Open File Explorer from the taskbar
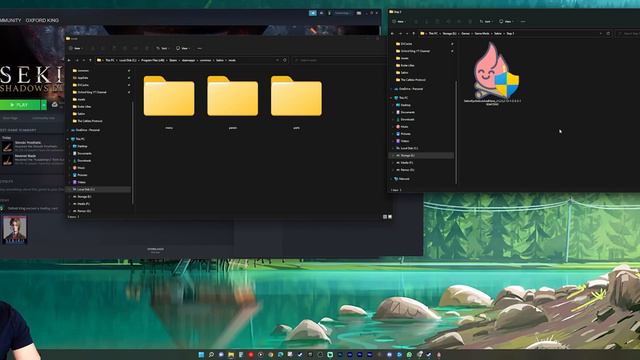 (231, 355)
